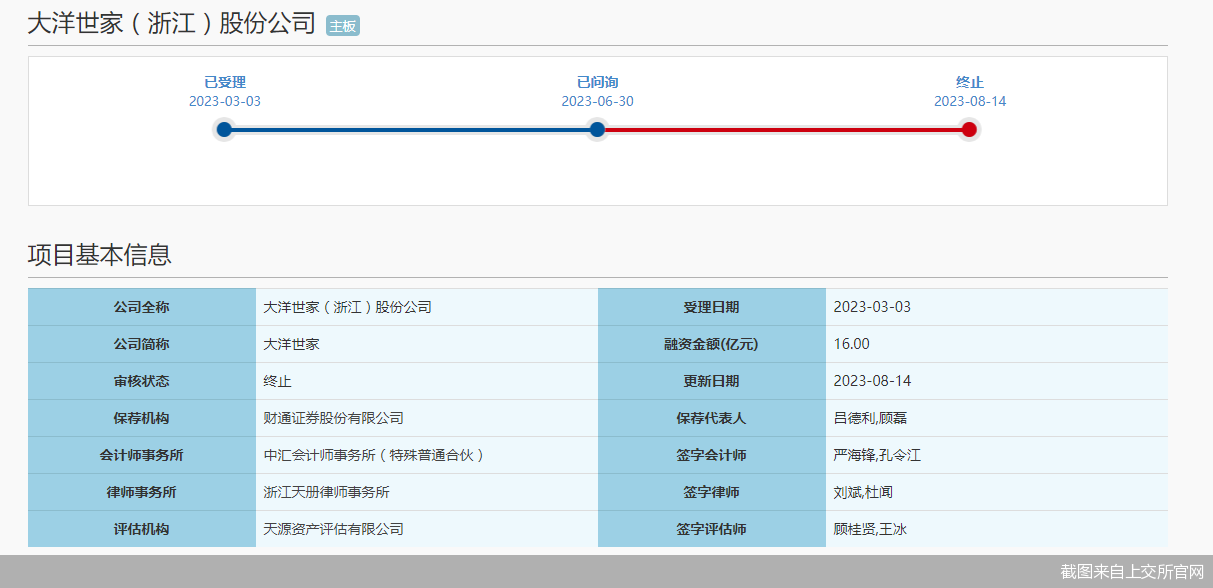The image size is (1213, 588).
Task: Click the 已问询 timeline node dot
Action: coord(597,129)
